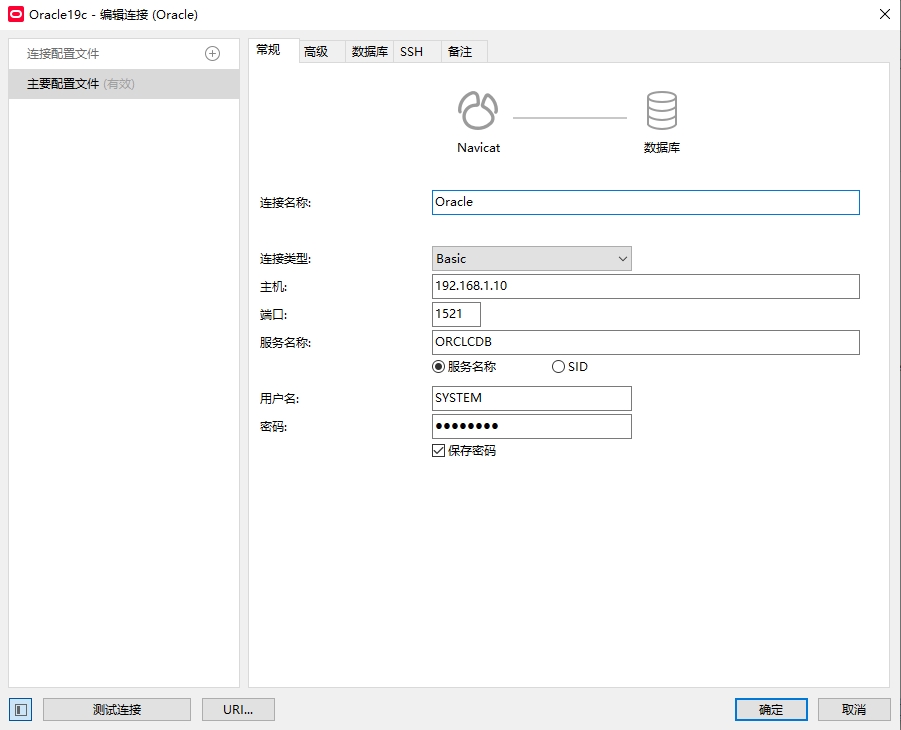
Task: Select 主要配置文件 in the profile list
Action: pyautogui.click(x=124, y=84)
